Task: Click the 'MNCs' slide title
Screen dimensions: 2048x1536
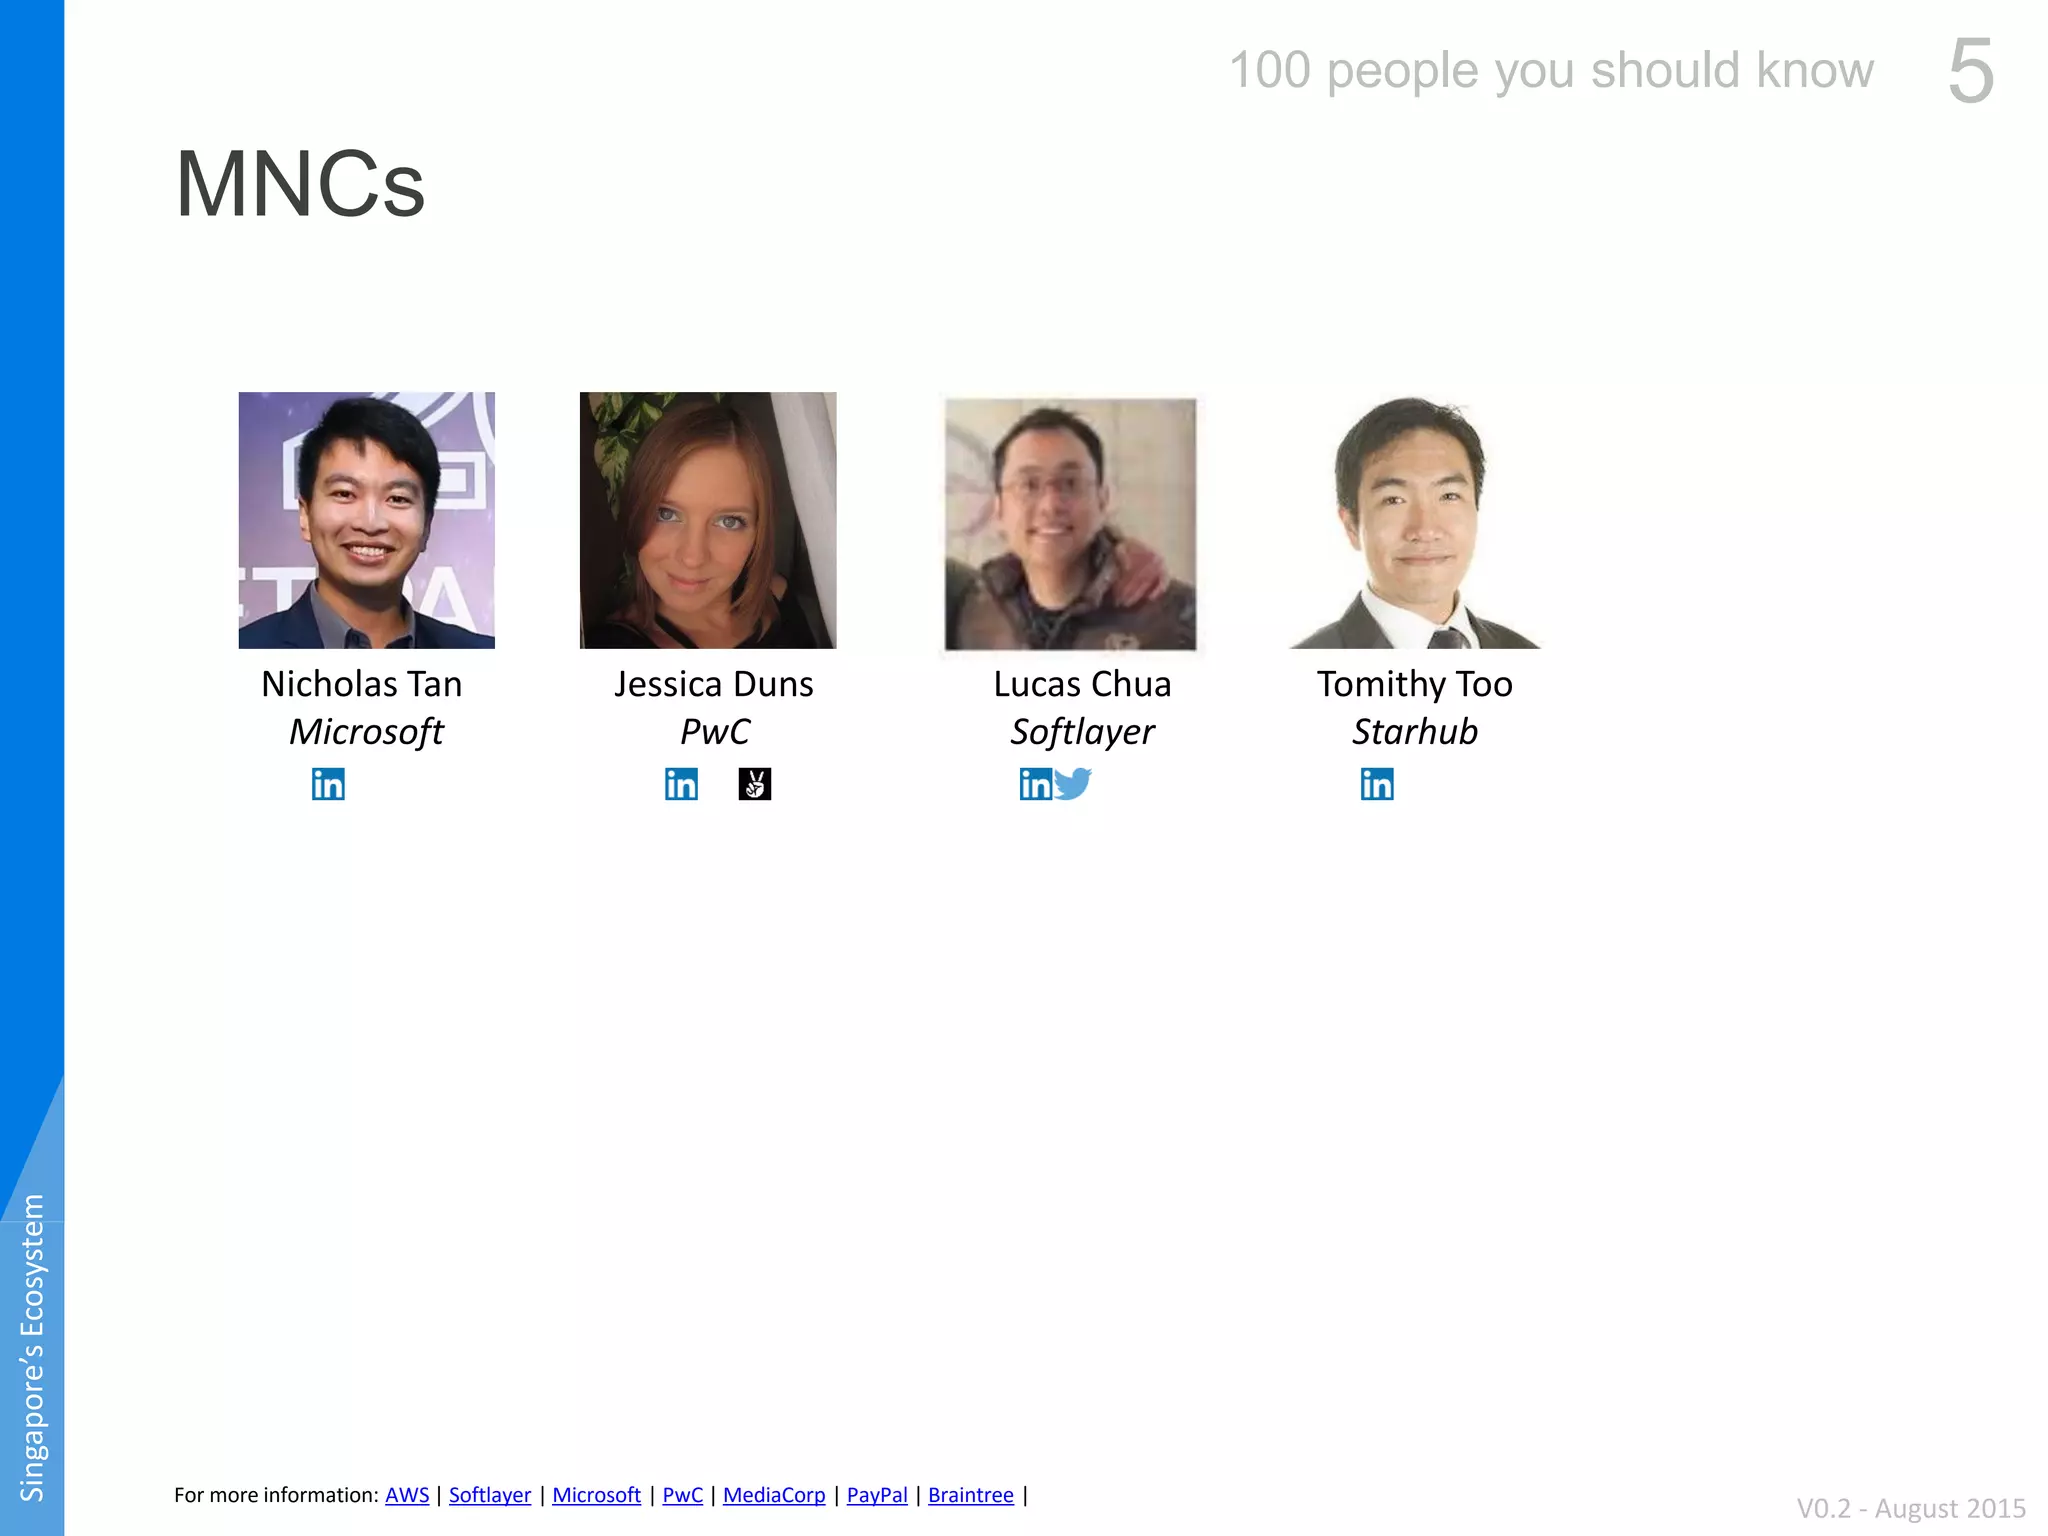Action: [300, 184]
